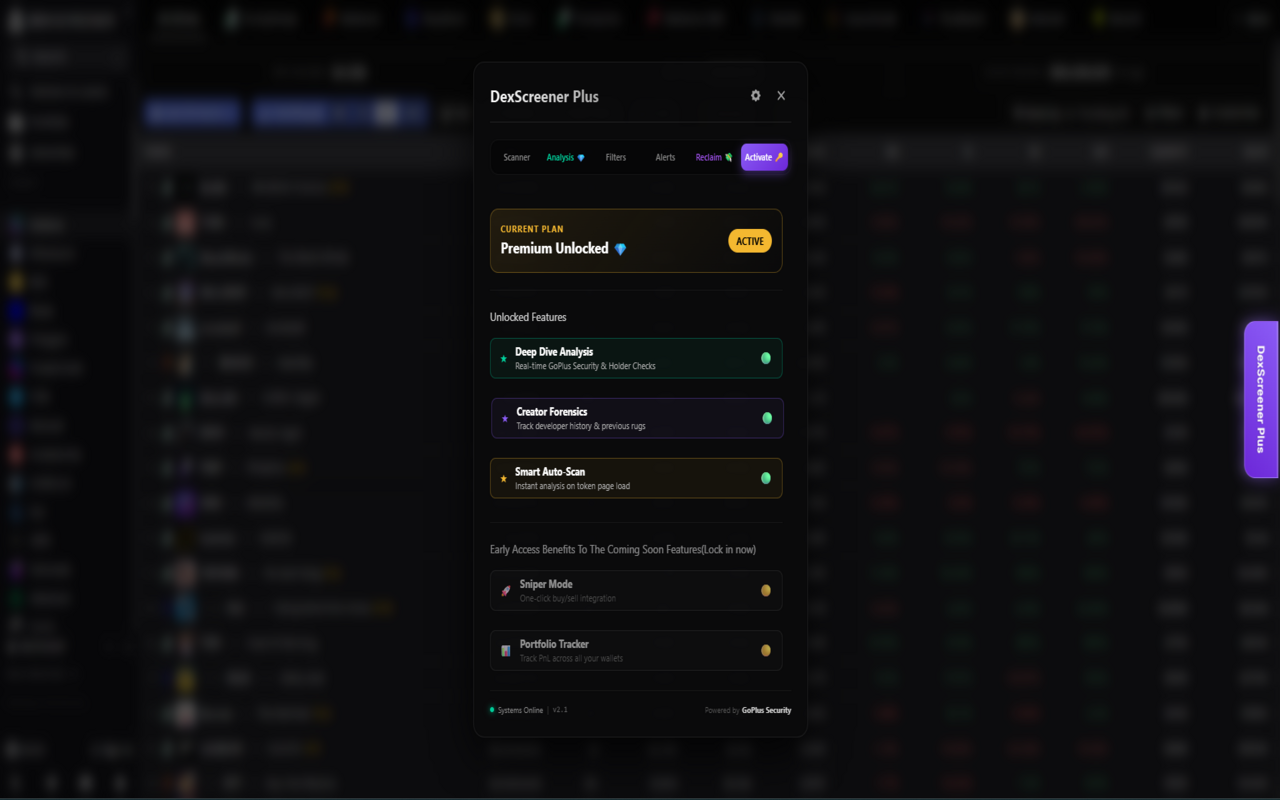Screen dimensions: 1280x800
Task: Click the 'Premium Unlocked' plan title
Action: point(554,248)
